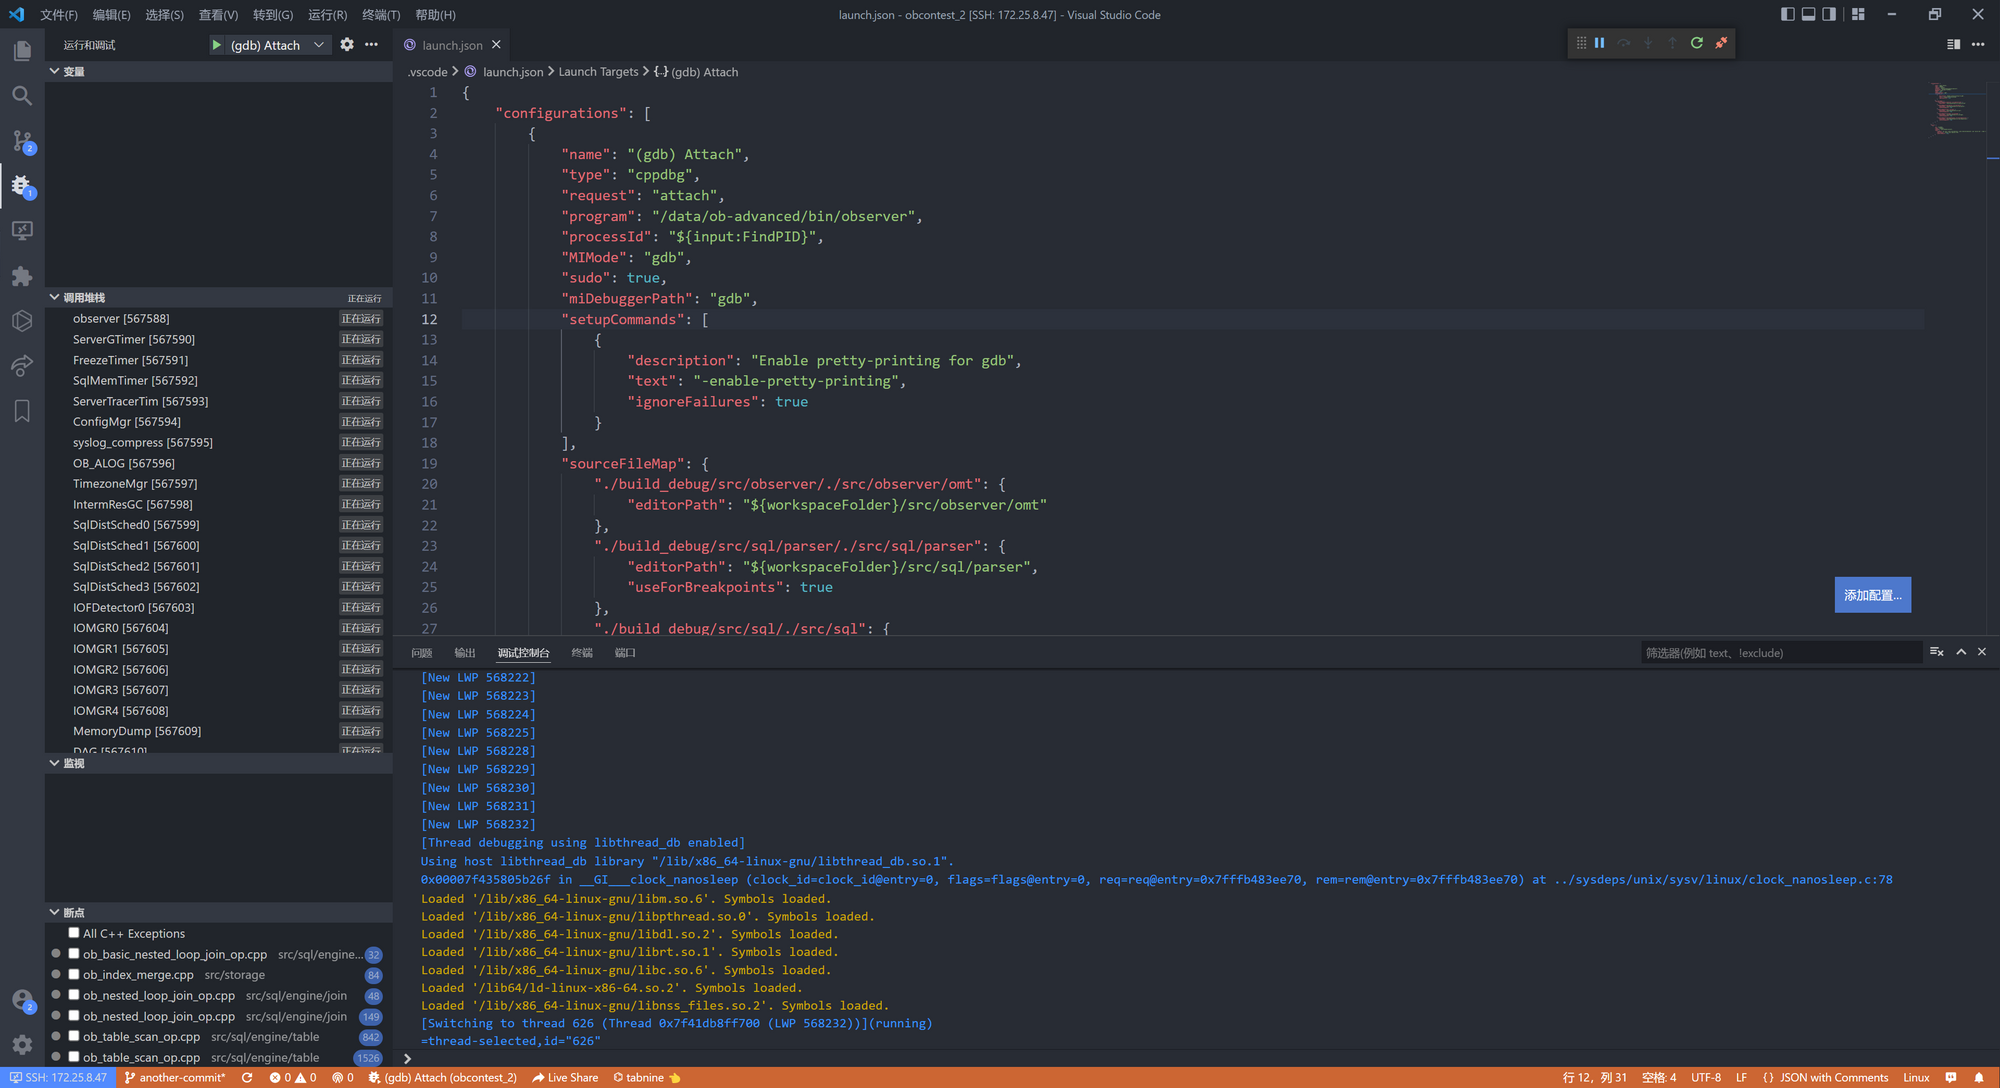
Task: Click the Live Share status bar item
Action: pos(565,1078)
